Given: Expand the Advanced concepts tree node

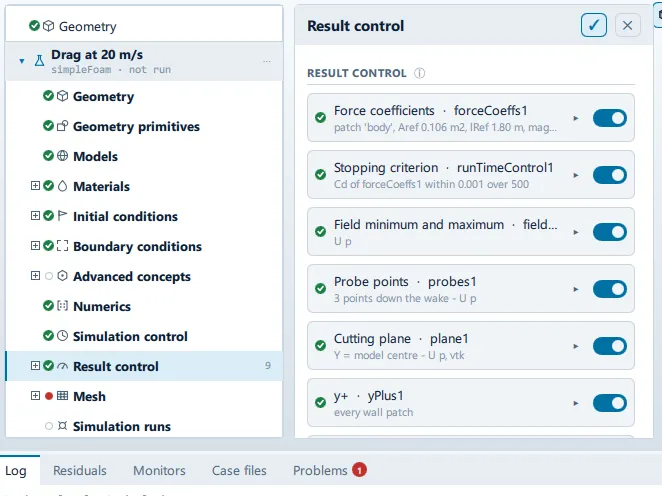Looking at the screenshot, I should tap(35, 276).
